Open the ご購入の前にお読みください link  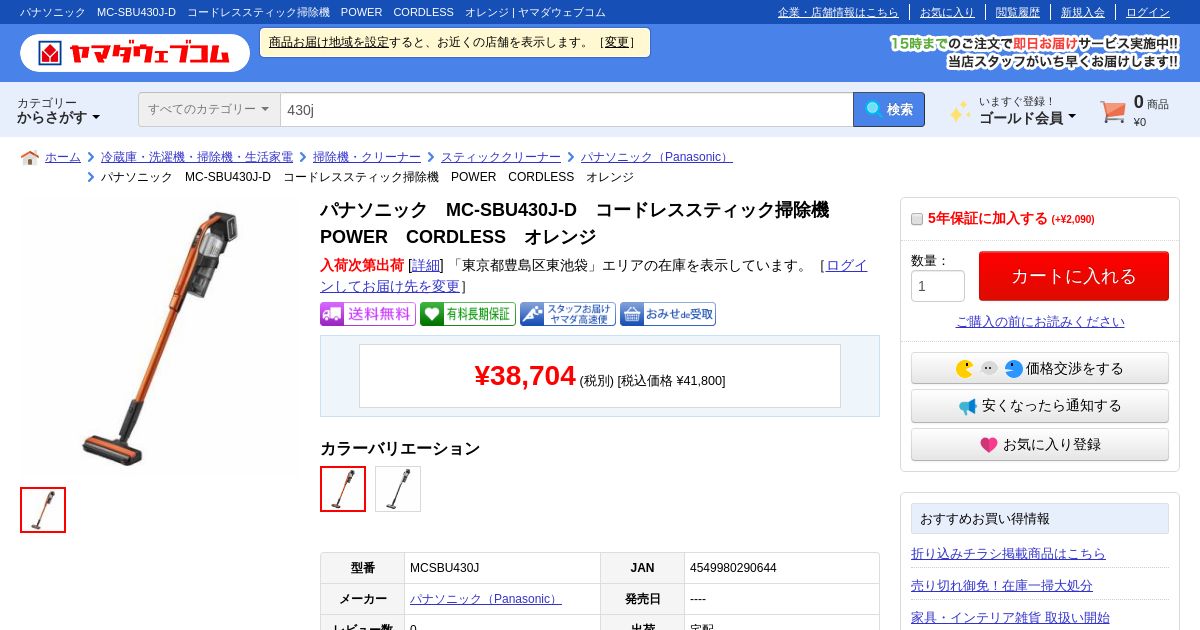pyautogui.click(x=1040, y=322)
